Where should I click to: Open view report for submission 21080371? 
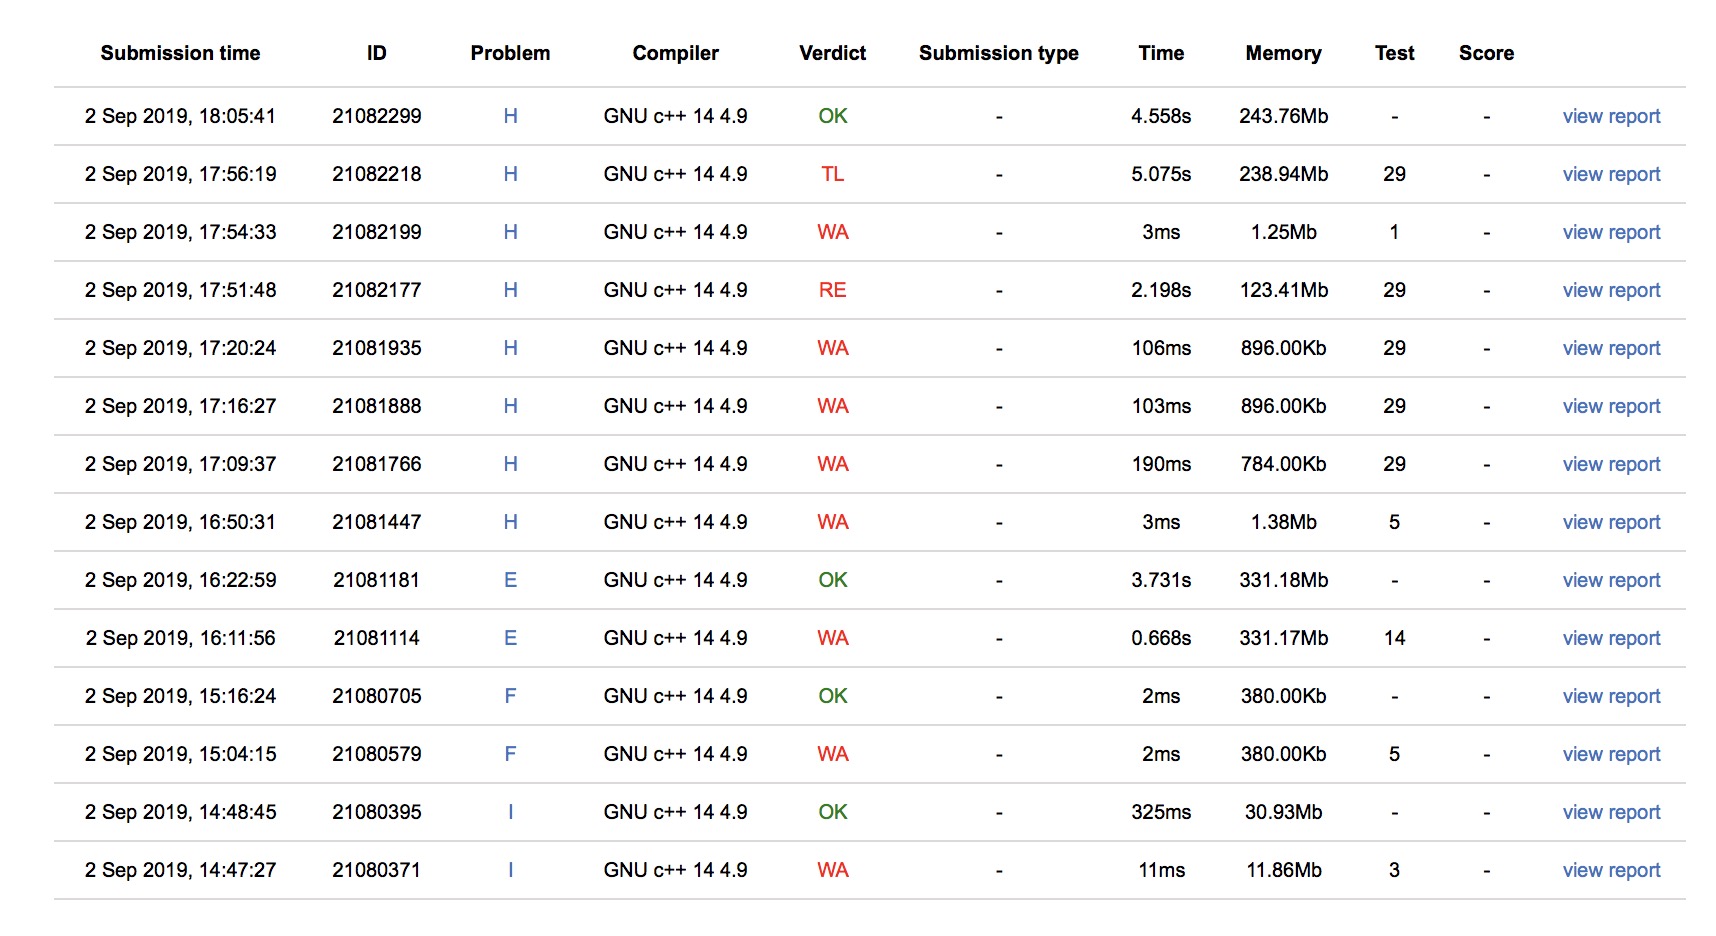tap(1611, 870)
